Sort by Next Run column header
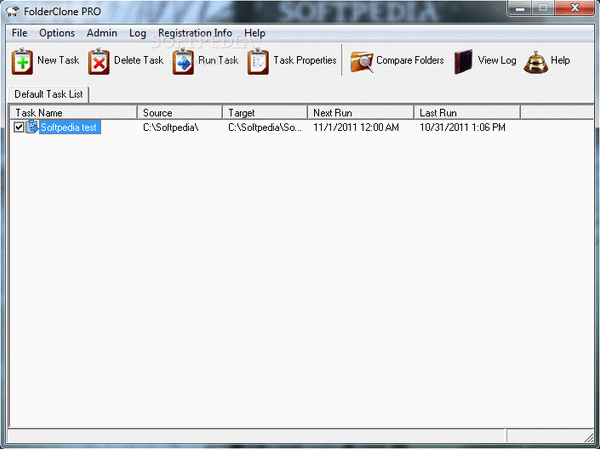Image resolution: width=600 pixels, height=449 pixels. click(x=360, y=113)
